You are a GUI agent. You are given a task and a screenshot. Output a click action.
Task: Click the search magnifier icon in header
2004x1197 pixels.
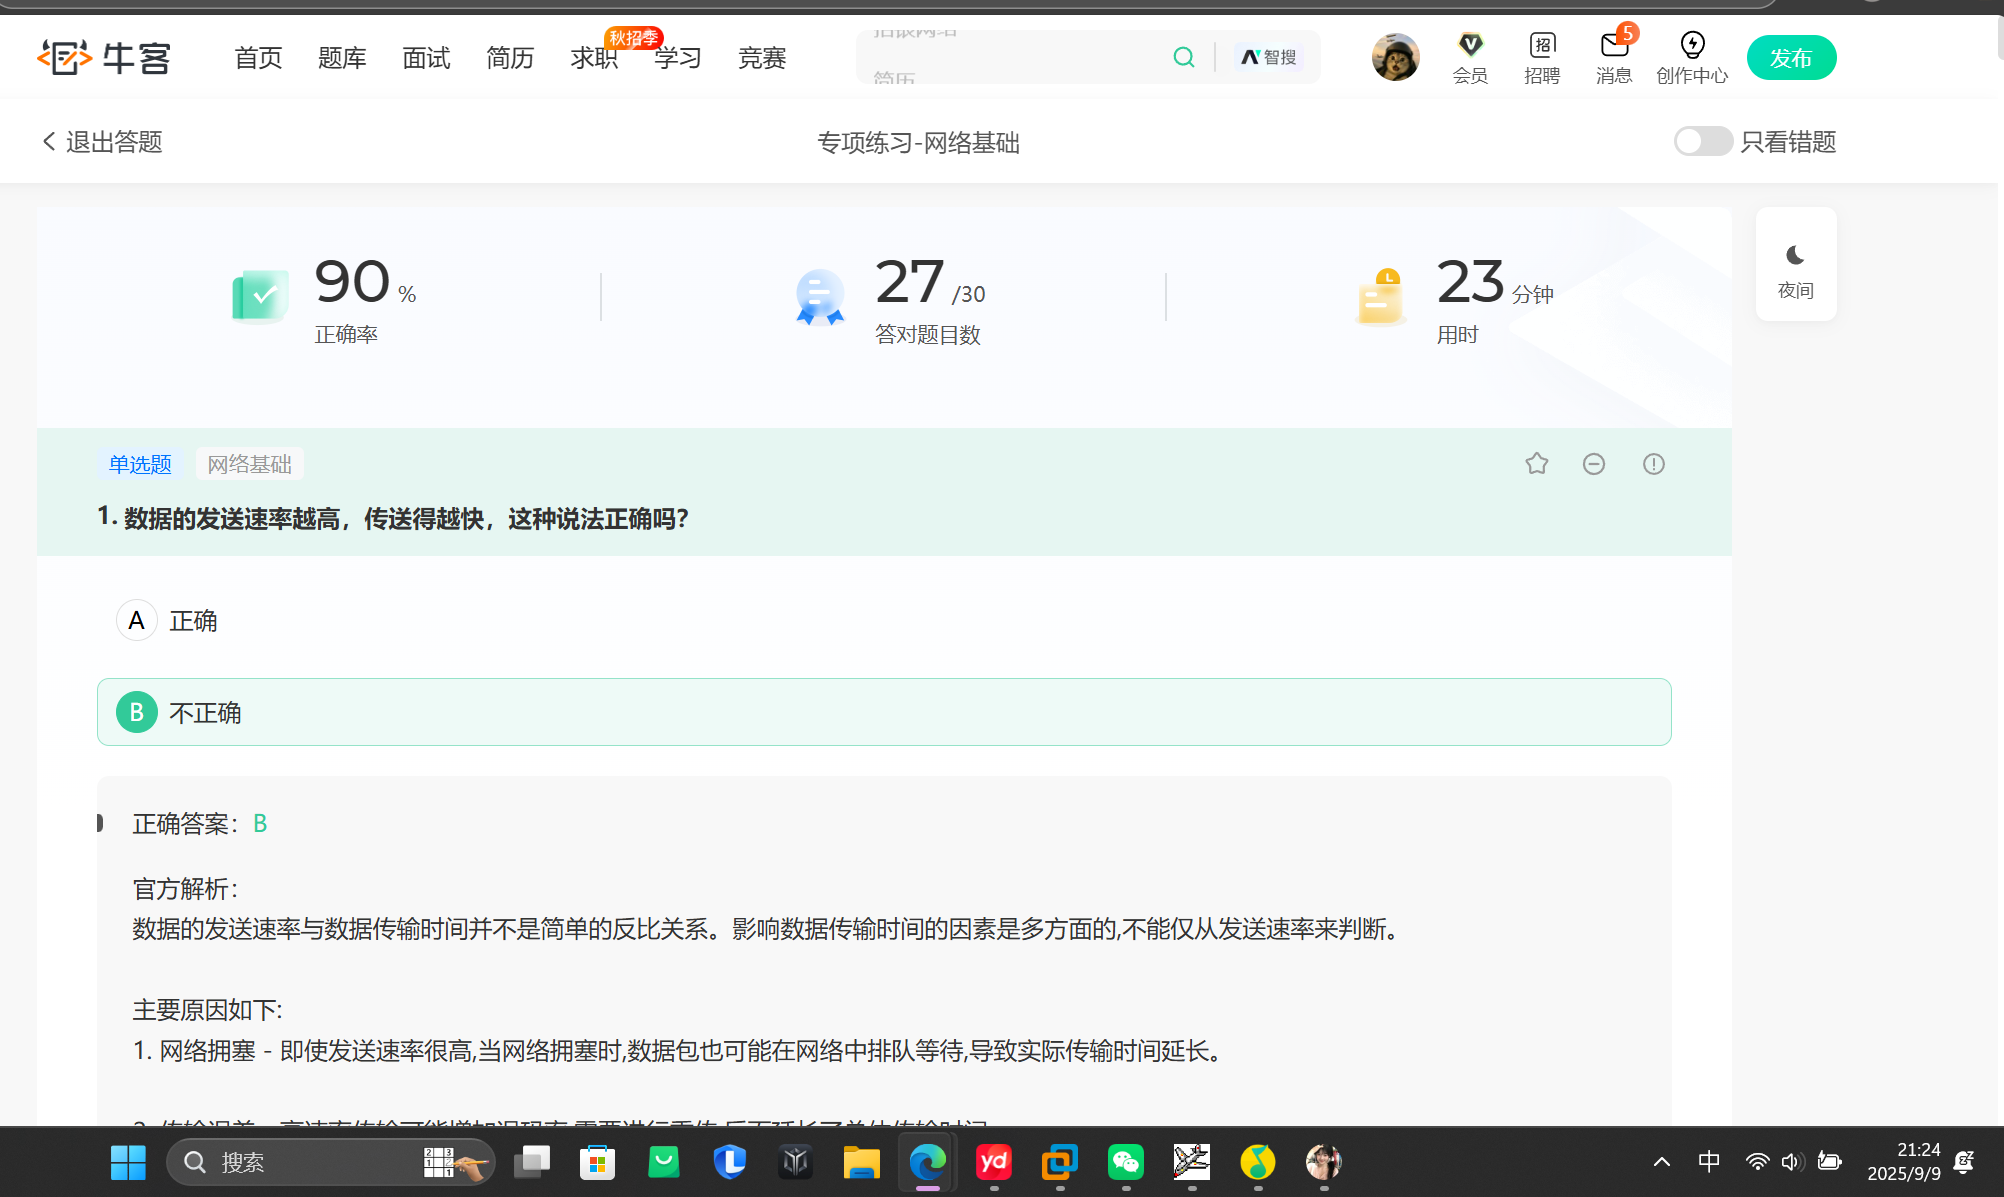click(x=1184, y=57)
